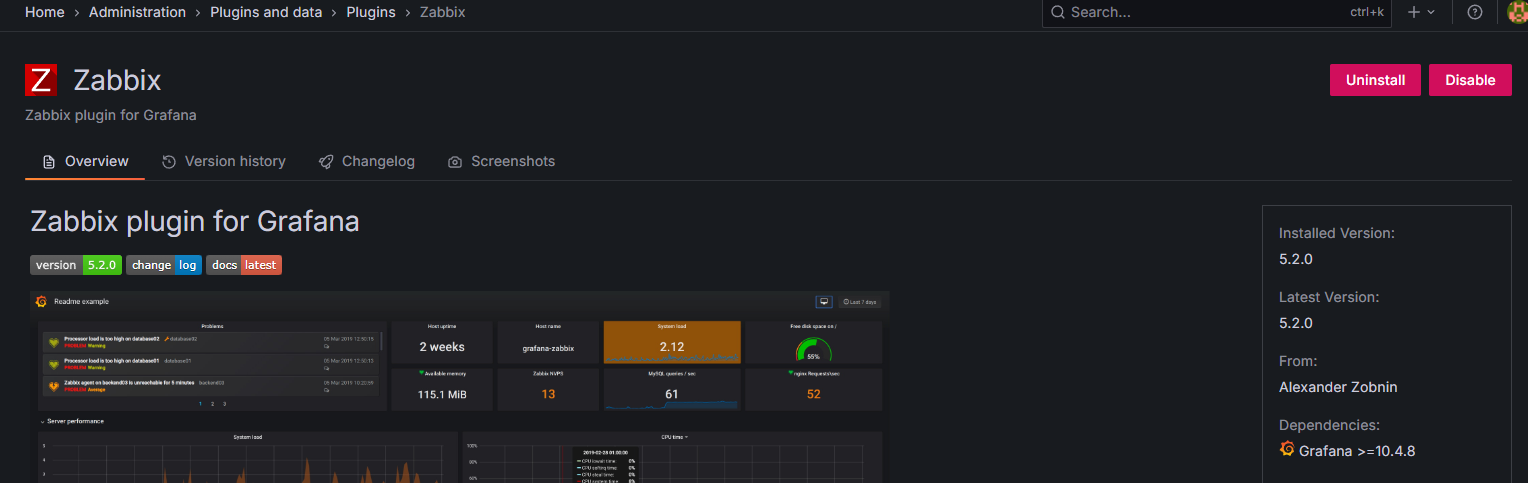The height and width of the screenshot is (483, 1528).
Task: Switch to the Overview tab
Action: point(85,162)
